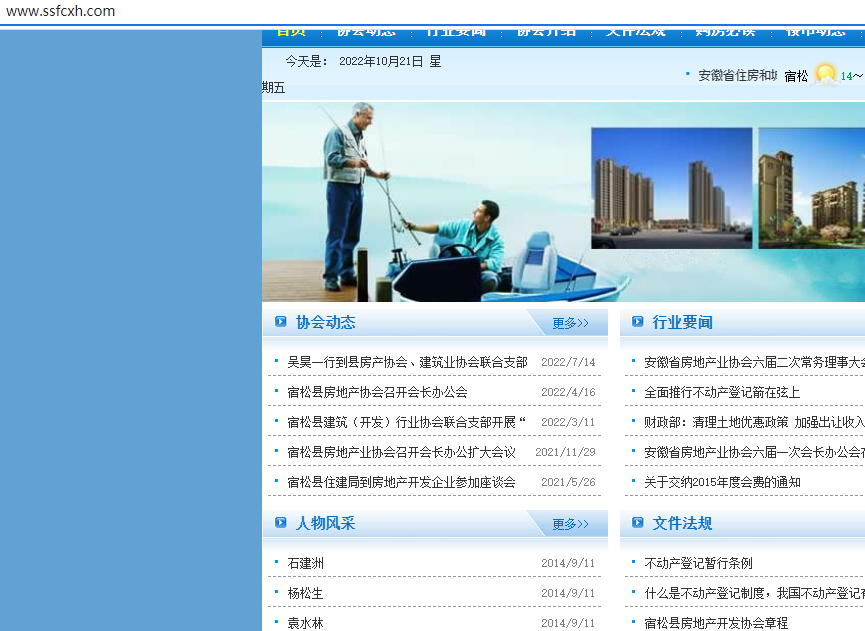Open the 不动产登记暂行条例 document link

tap(698, 563)
